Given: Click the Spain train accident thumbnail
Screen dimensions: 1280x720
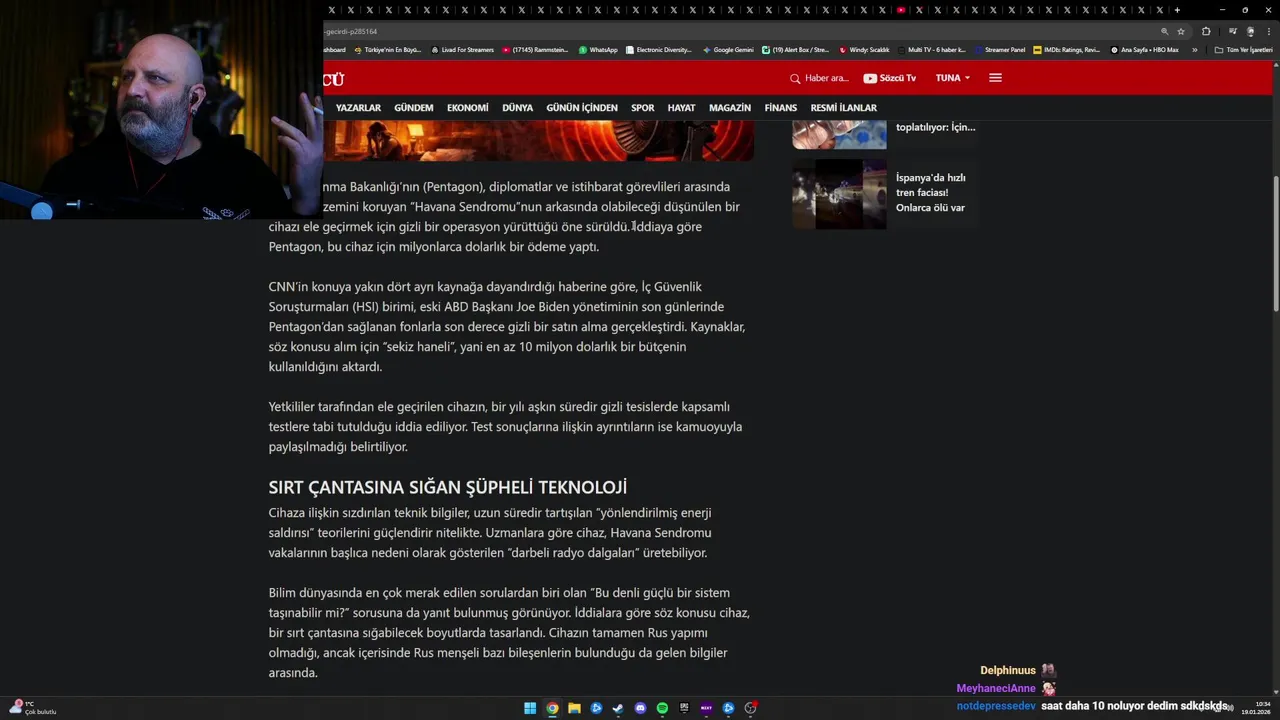Looking at the screenshot, I should (839, 194).
